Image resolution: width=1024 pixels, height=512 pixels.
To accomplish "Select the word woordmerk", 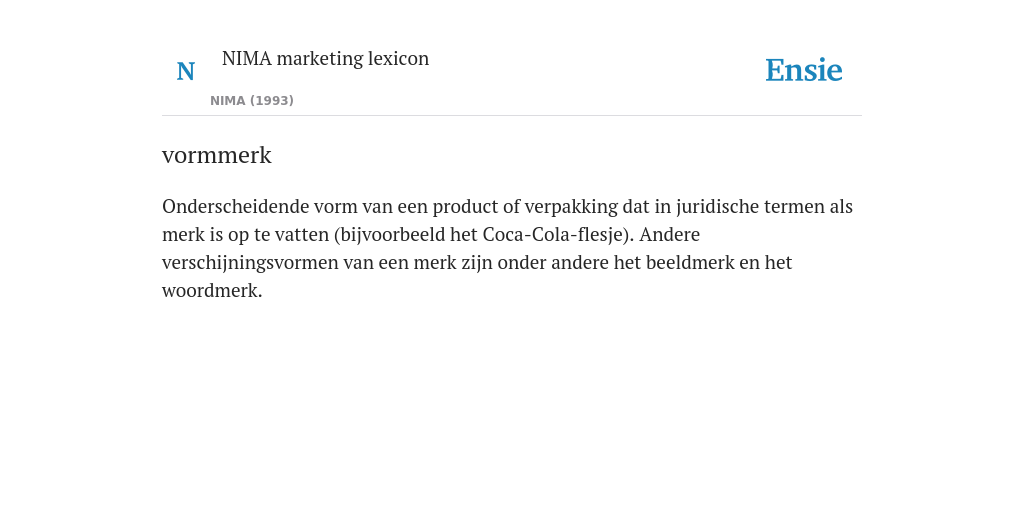I will 212,291.
